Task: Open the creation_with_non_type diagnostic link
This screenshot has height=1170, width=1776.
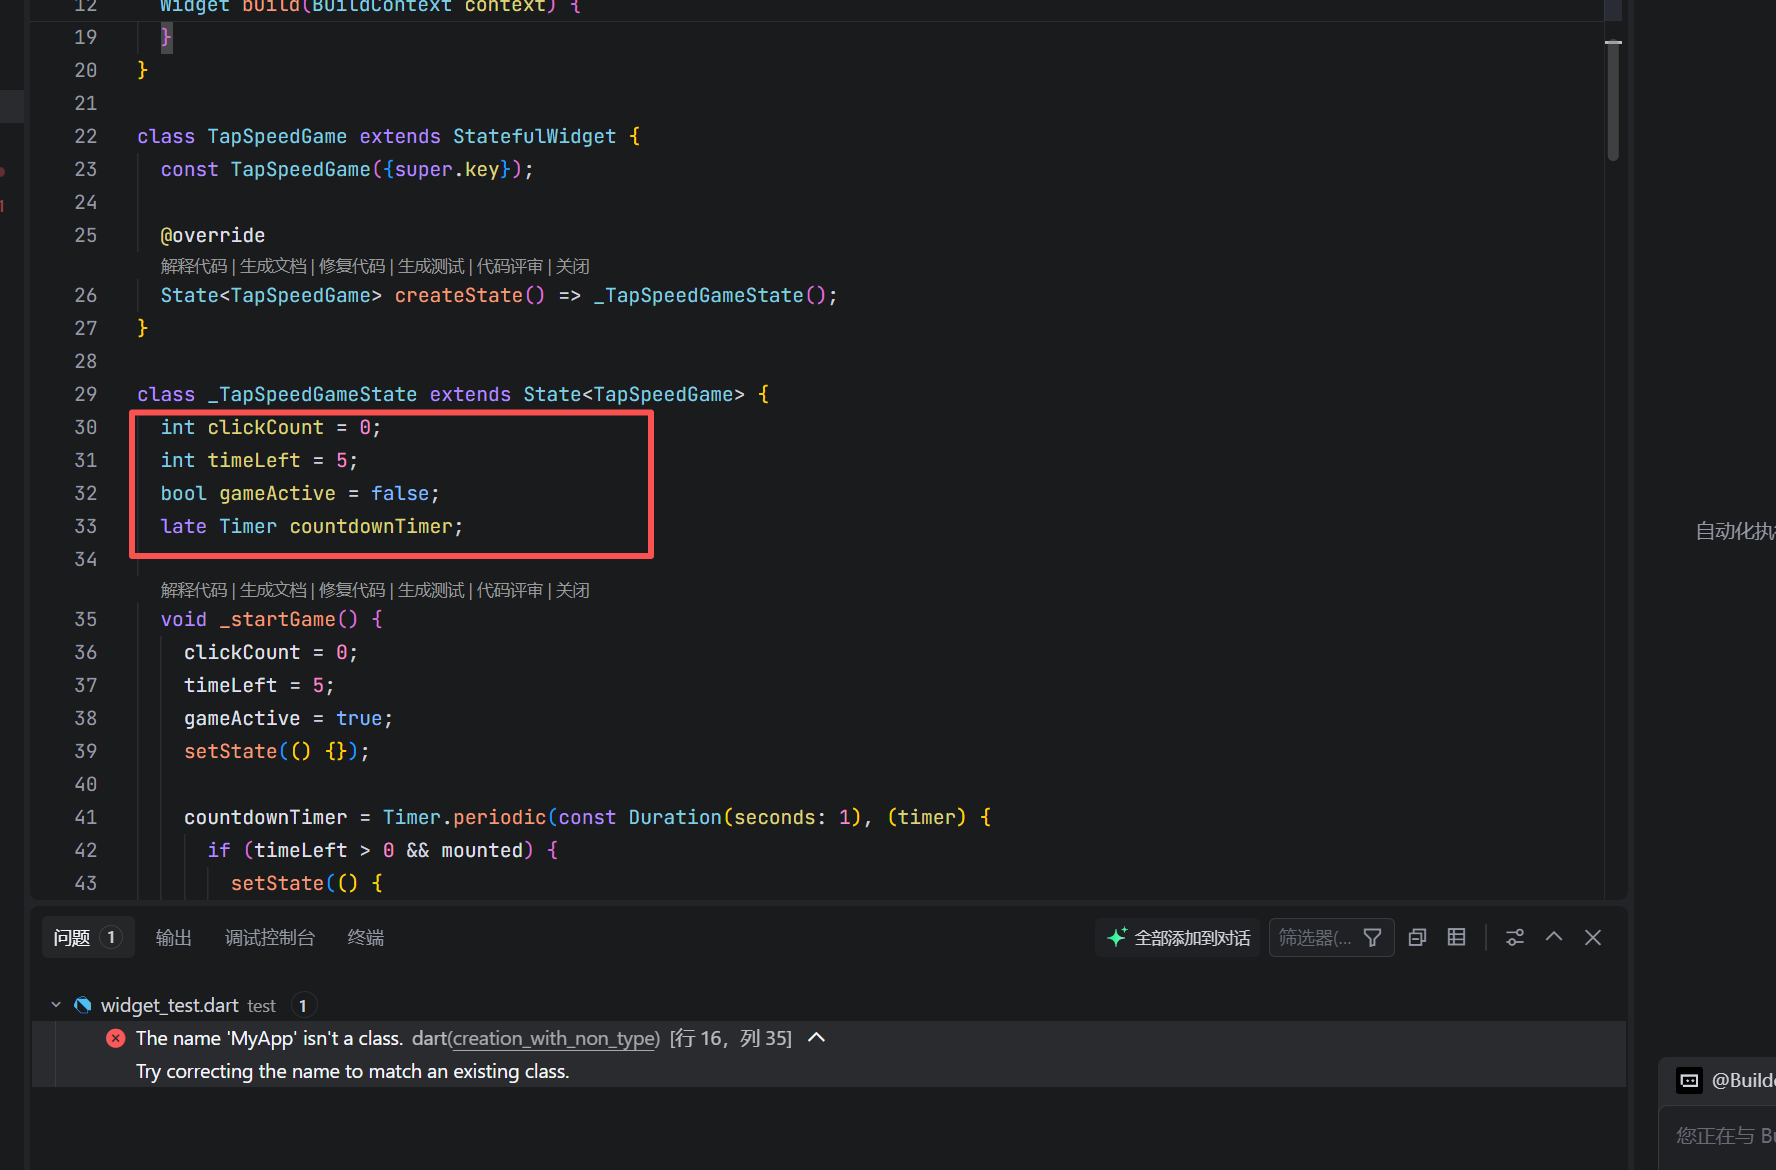Action: point(554,1039)
